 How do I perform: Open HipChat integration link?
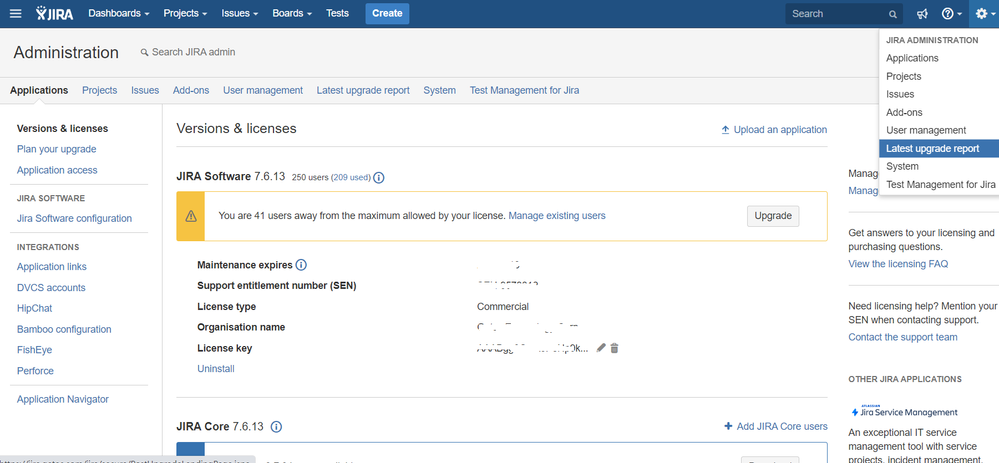34,308
